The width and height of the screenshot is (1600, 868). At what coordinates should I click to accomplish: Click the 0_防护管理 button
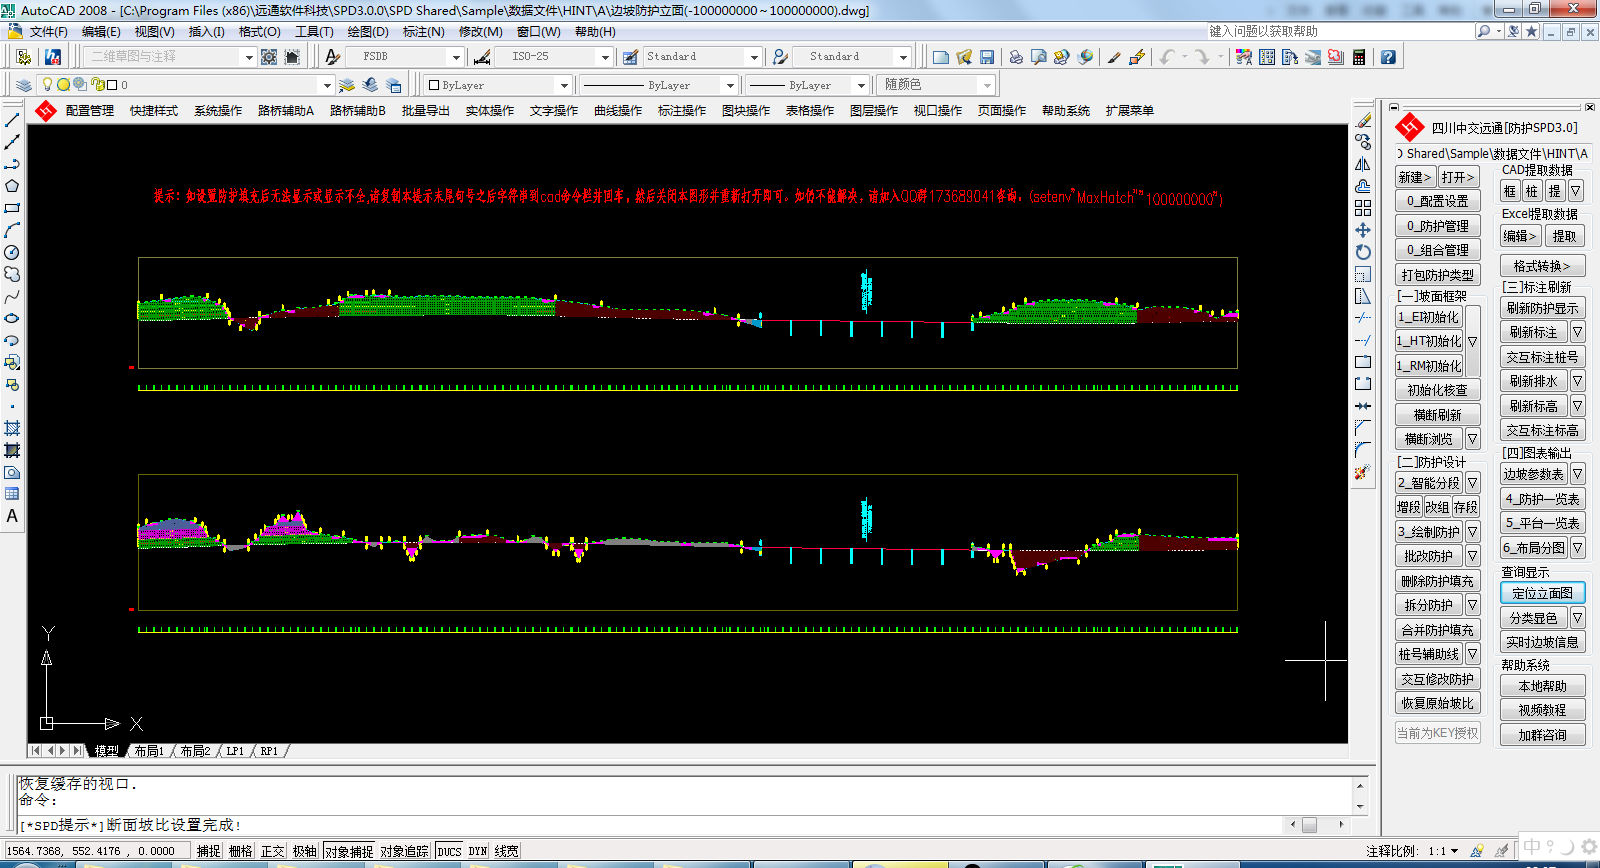(1438, 226)
